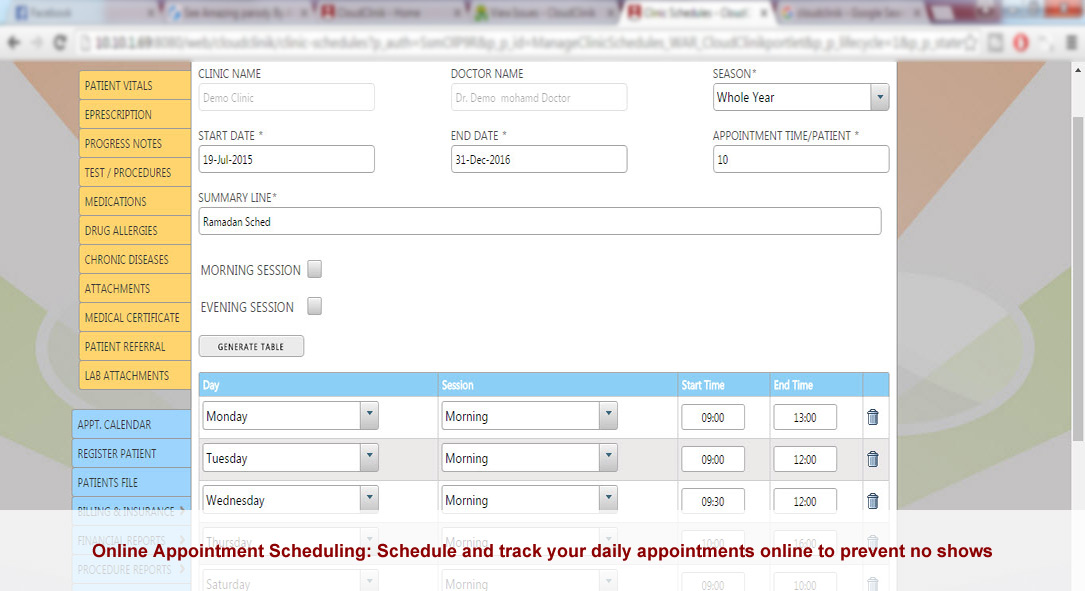Remove the Wednesday schedule entry

click(872, 501)
